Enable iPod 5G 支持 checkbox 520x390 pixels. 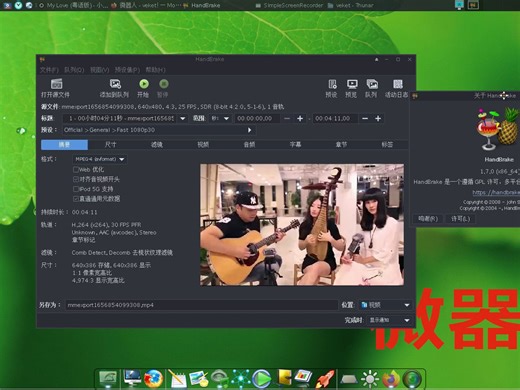76,189
